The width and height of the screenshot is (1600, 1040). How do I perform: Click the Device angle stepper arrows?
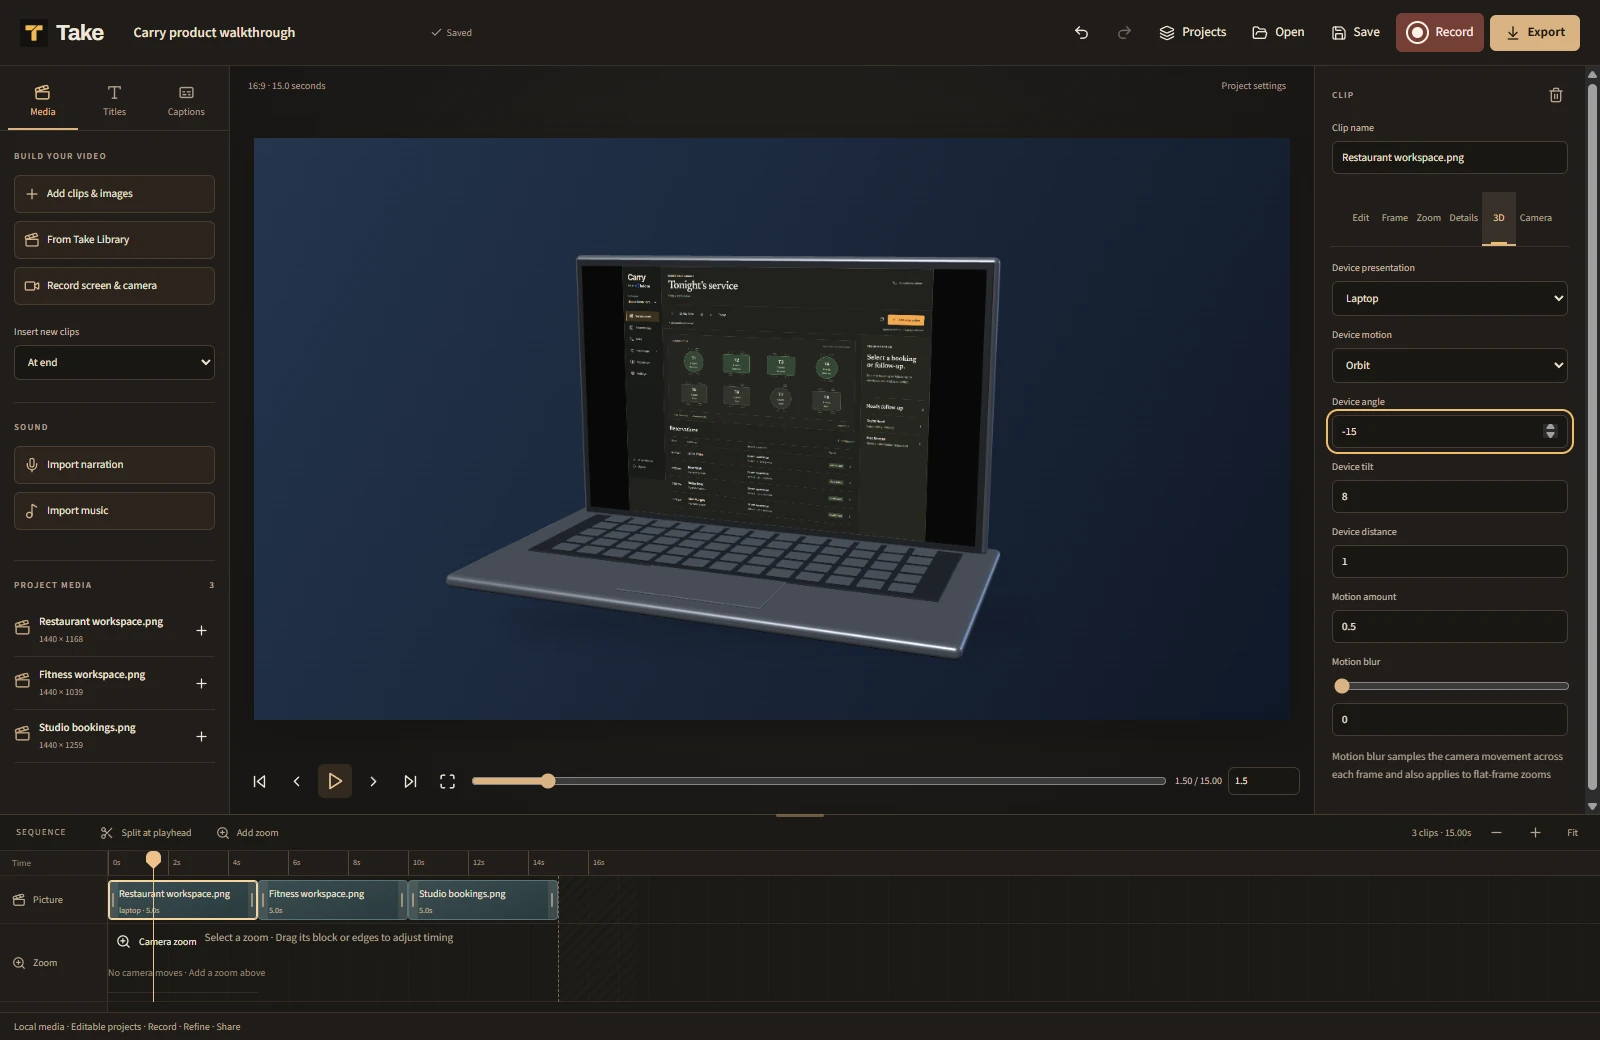coord(1550,431)
